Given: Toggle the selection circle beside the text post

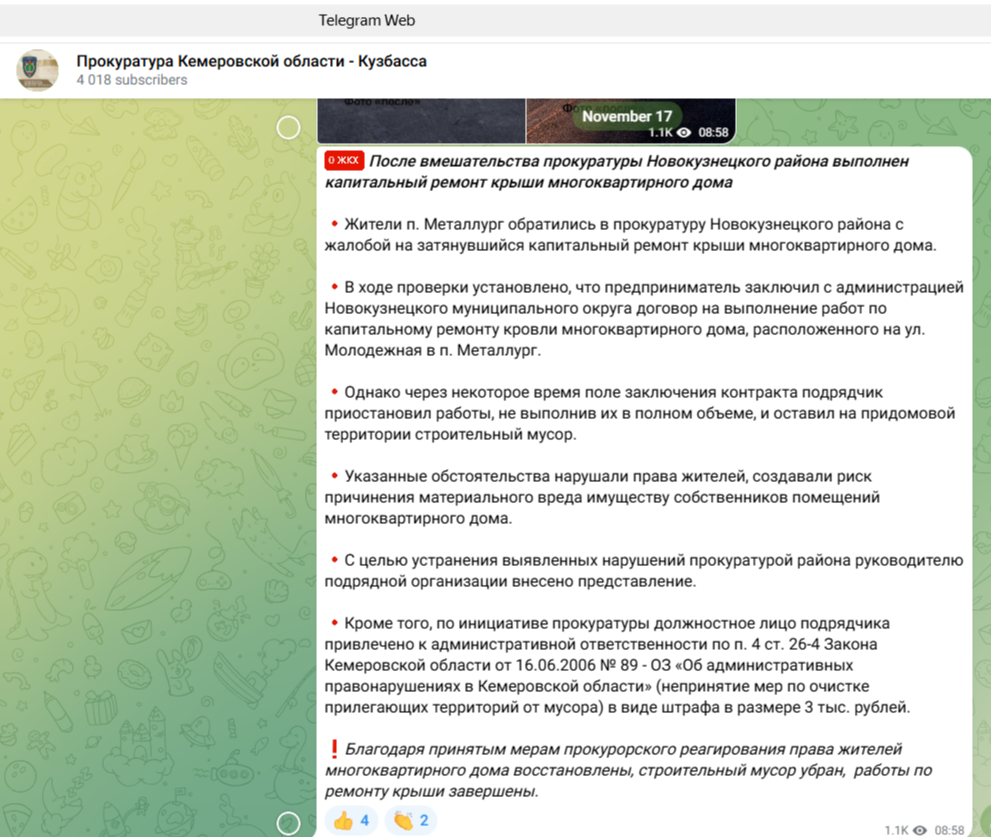Looking at the screenshot, I should tap(288, 824).
